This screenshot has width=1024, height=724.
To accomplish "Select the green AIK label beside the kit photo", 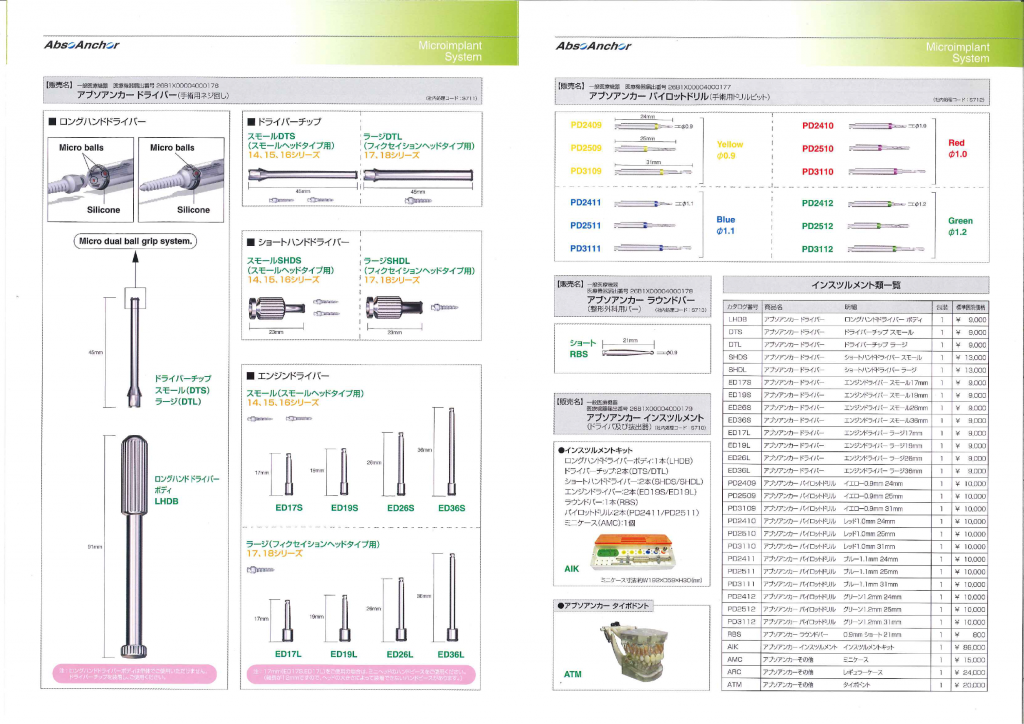I will coord(571,569).
